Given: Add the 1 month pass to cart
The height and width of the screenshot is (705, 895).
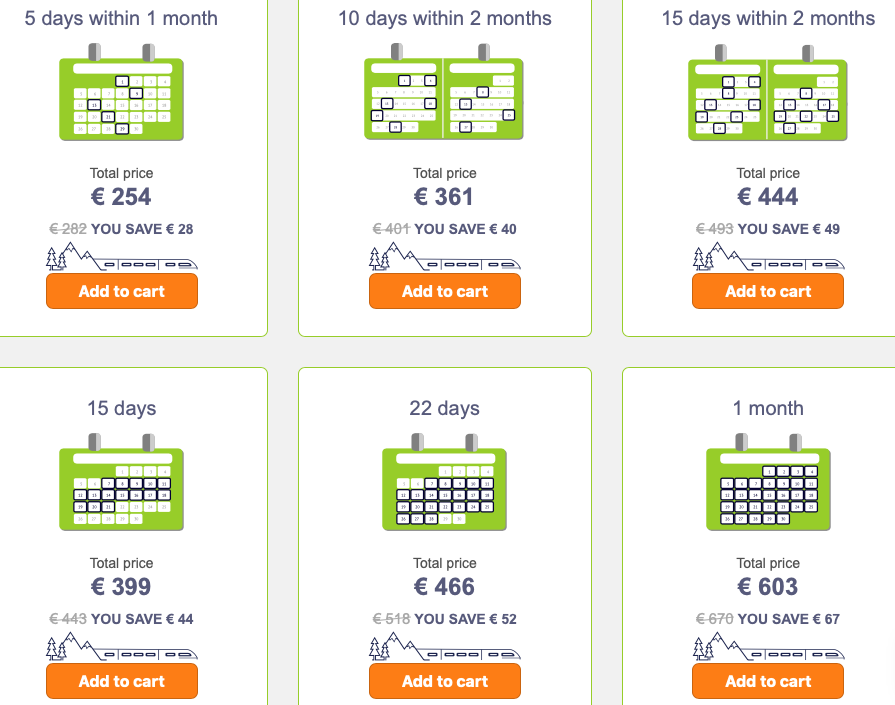Looking at the screenshot, I should [768, 681].
